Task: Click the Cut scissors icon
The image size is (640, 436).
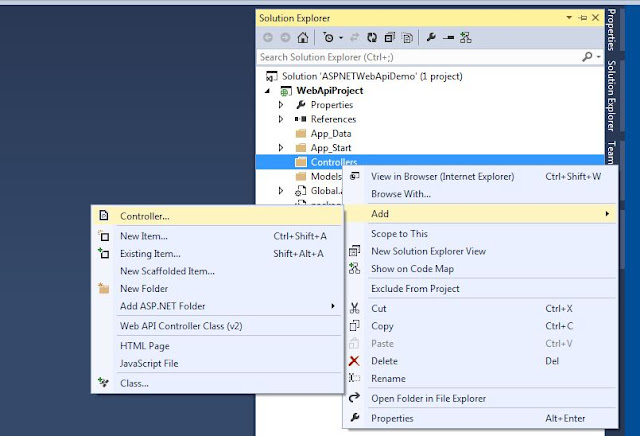Action: pyautogui.click(x=354, y=308)
